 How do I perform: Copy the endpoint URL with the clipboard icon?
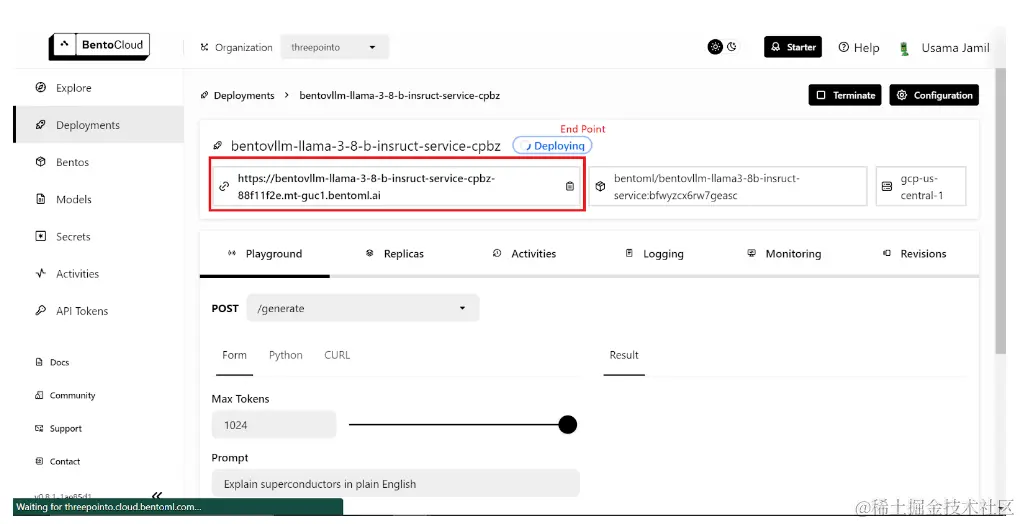tap(570, 186)
